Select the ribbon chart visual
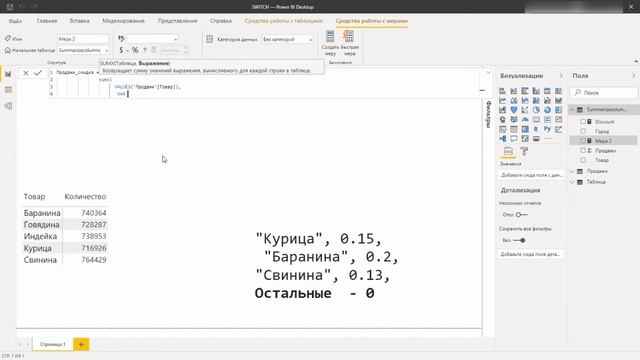640x360 pixels. (x=558, y=100)
